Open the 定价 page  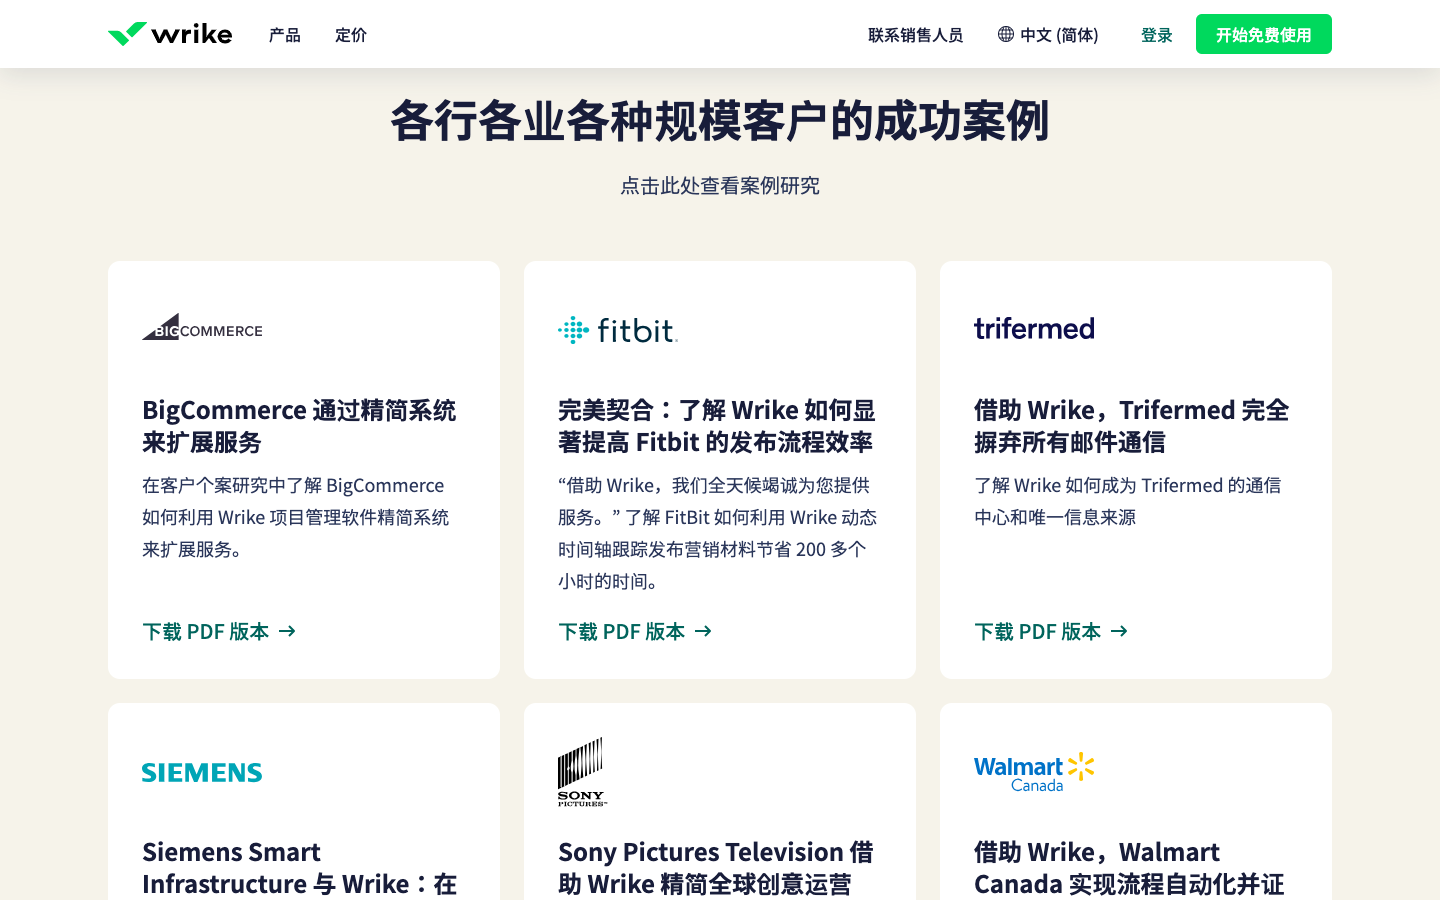pyautogui.click(x=351, y=35)
